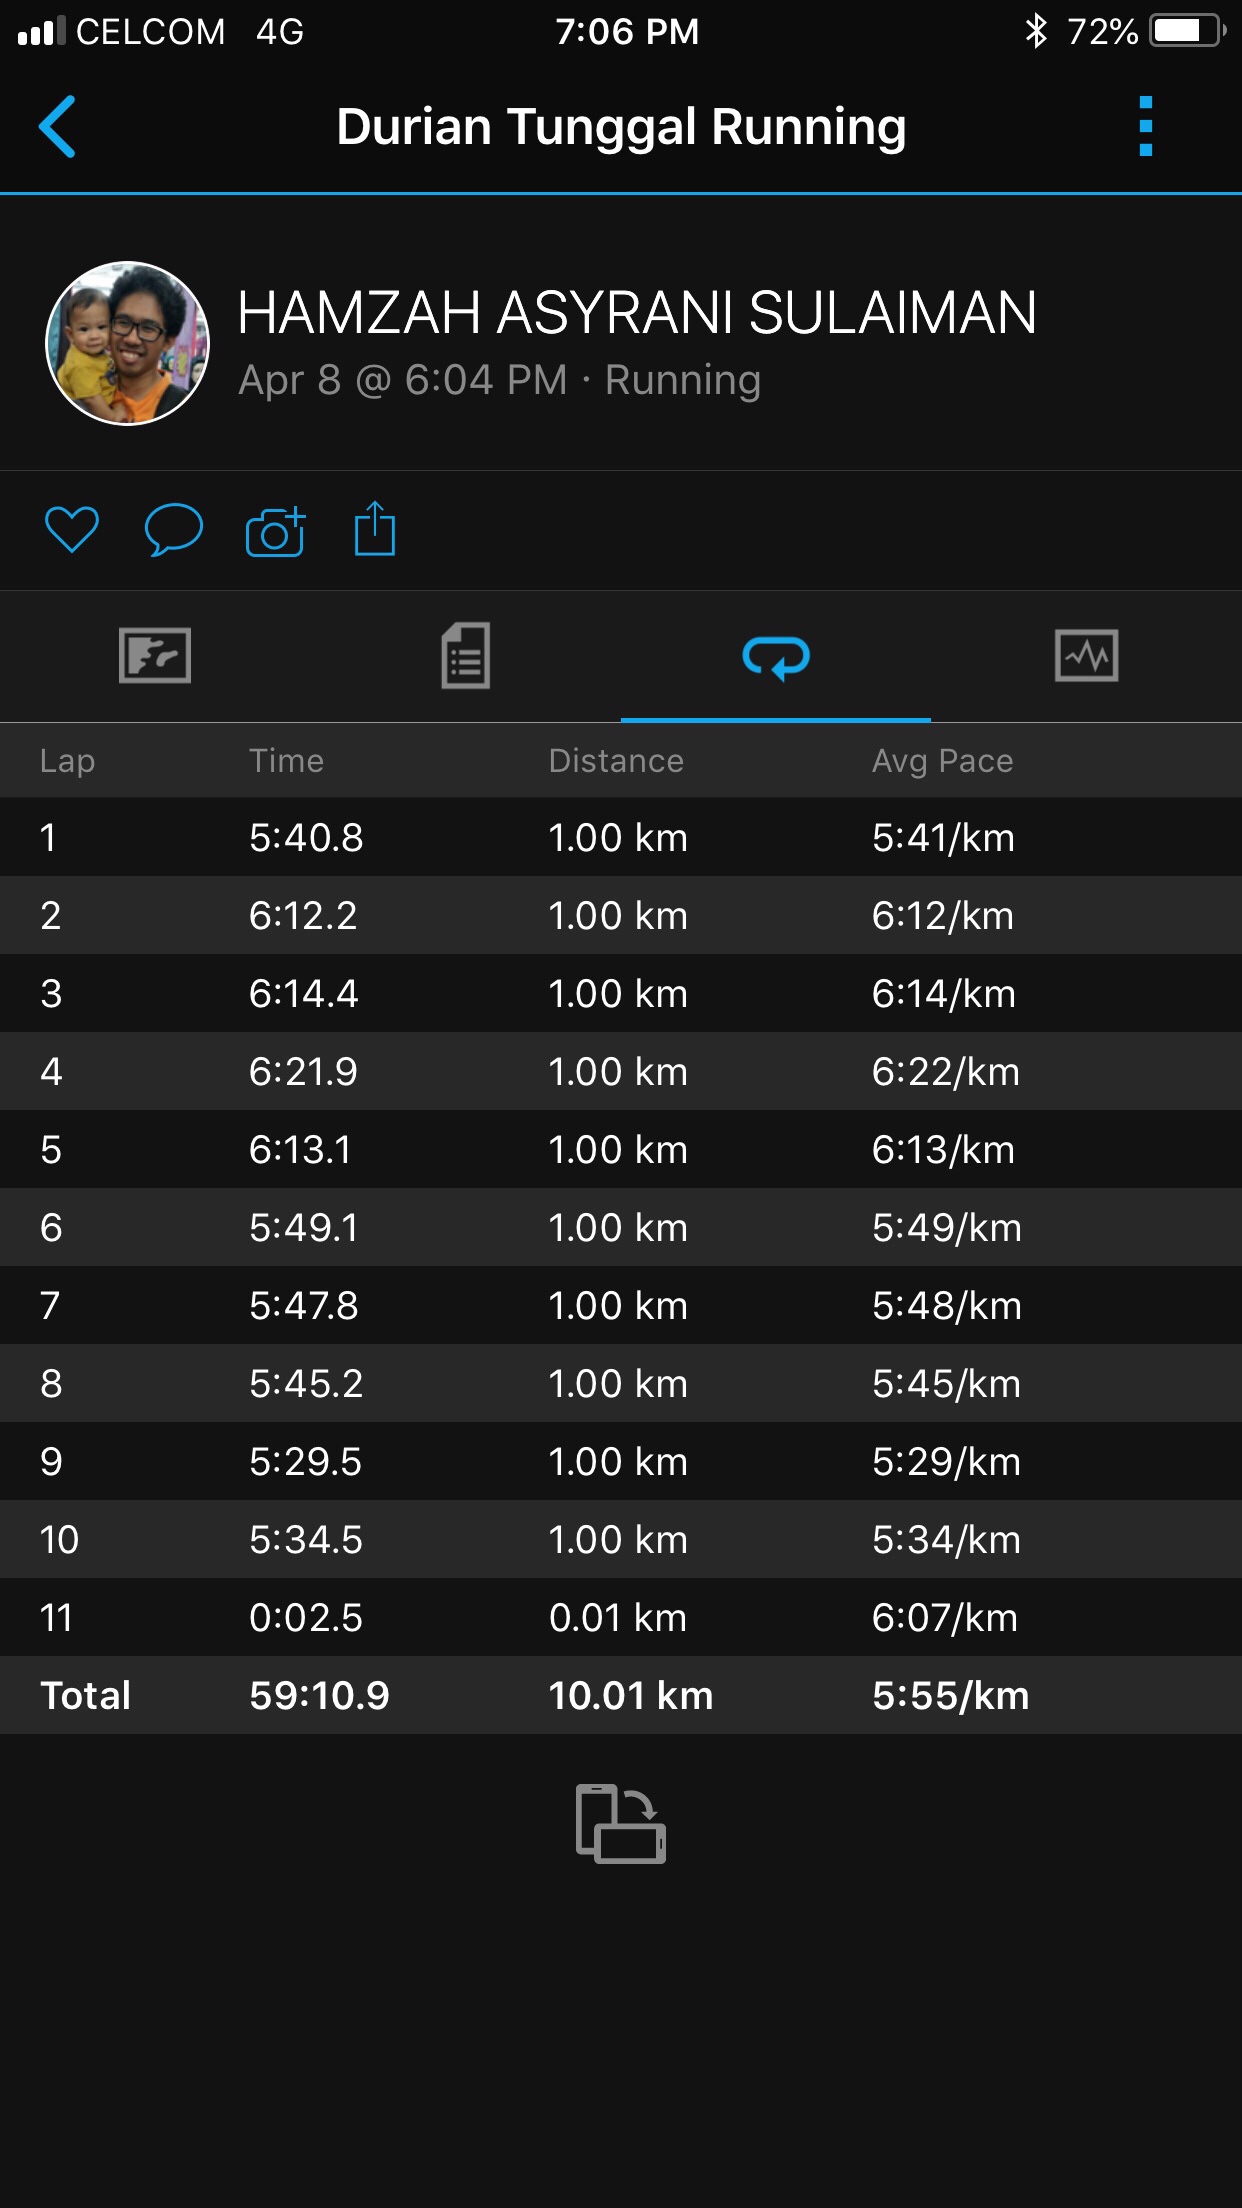Image resolution: width=1242 pixels, height=2208 pixels.
Task: Tap the rotate to landscape icon
Action: [621, 1823]
